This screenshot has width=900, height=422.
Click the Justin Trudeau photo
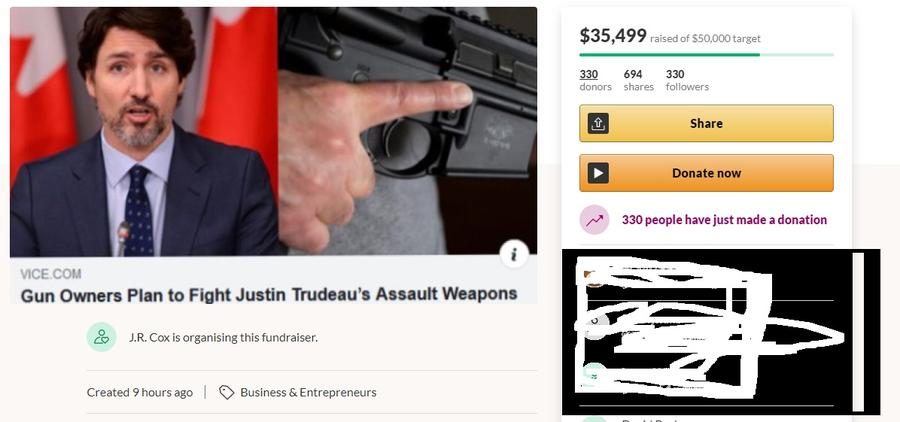click(x=144, y=131)
